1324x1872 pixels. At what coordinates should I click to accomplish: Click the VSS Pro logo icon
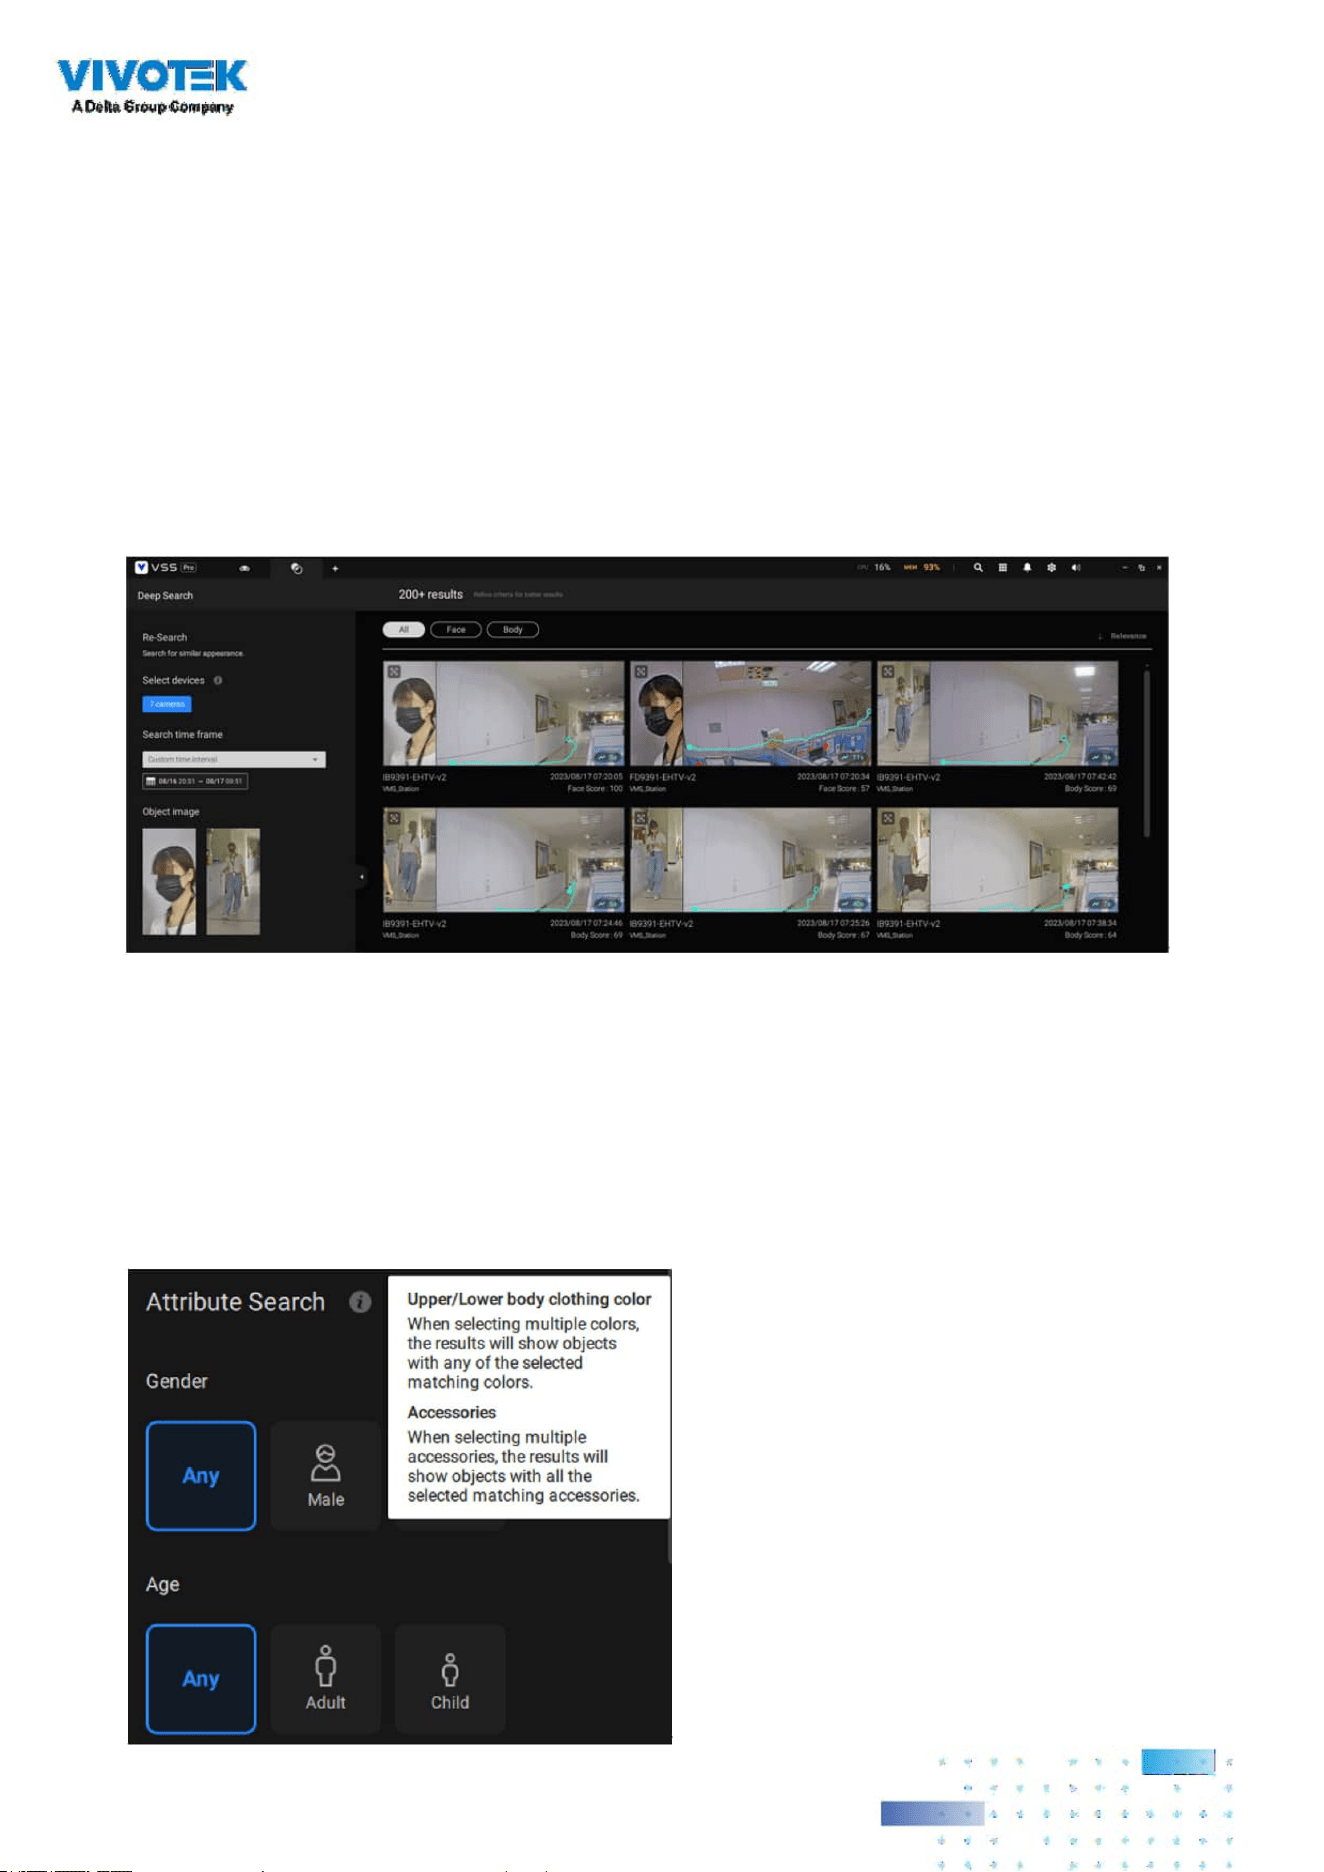[141, 567]
